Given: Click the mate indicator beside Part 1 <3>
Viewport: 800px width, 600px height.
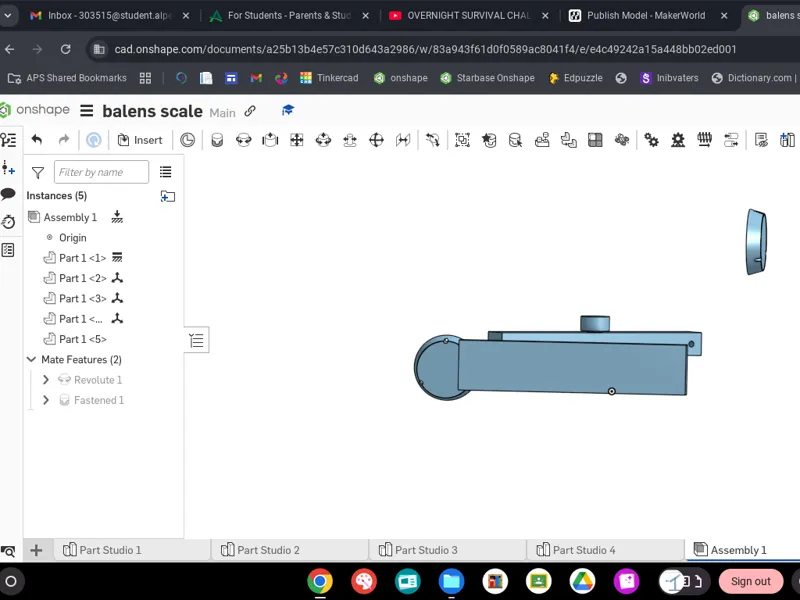Looking at the screenshot, I should click(x=117, y=298).
